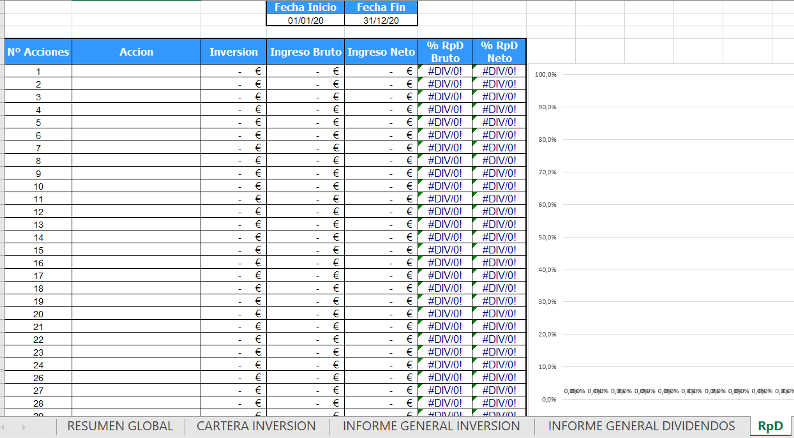This screenshot has height=438, width=794.
Task: Click the Inversion column header
Action: (x=233, y=52)
